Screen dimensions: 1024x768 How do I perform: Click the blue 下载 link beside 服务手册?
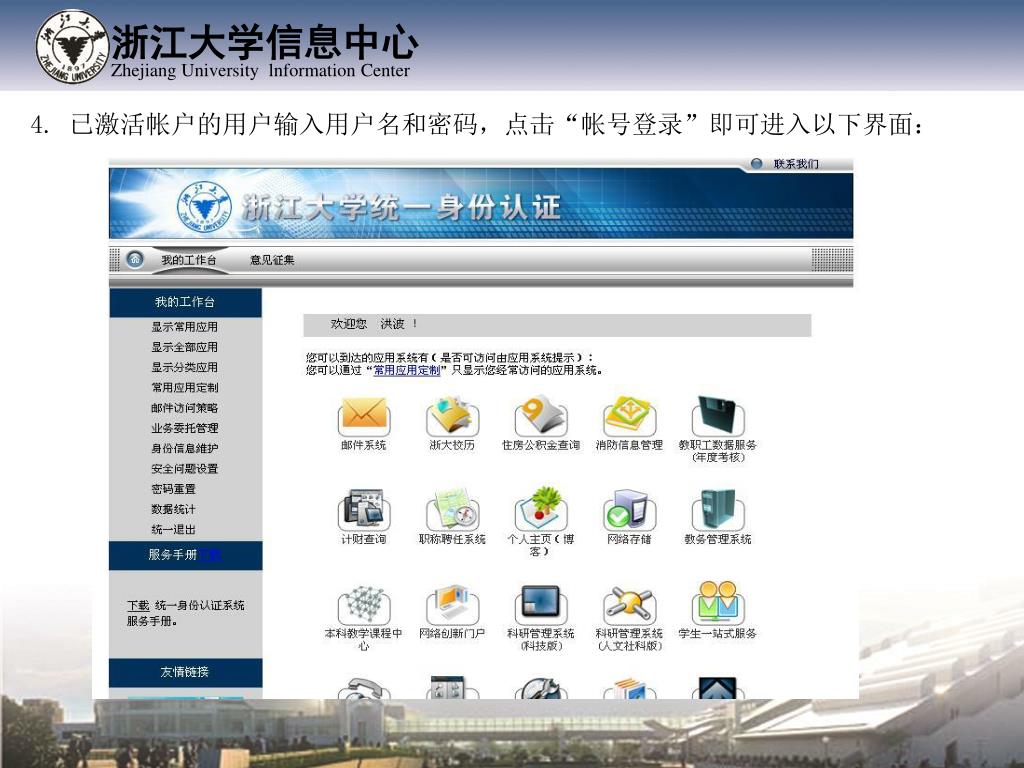coord(210,554)
